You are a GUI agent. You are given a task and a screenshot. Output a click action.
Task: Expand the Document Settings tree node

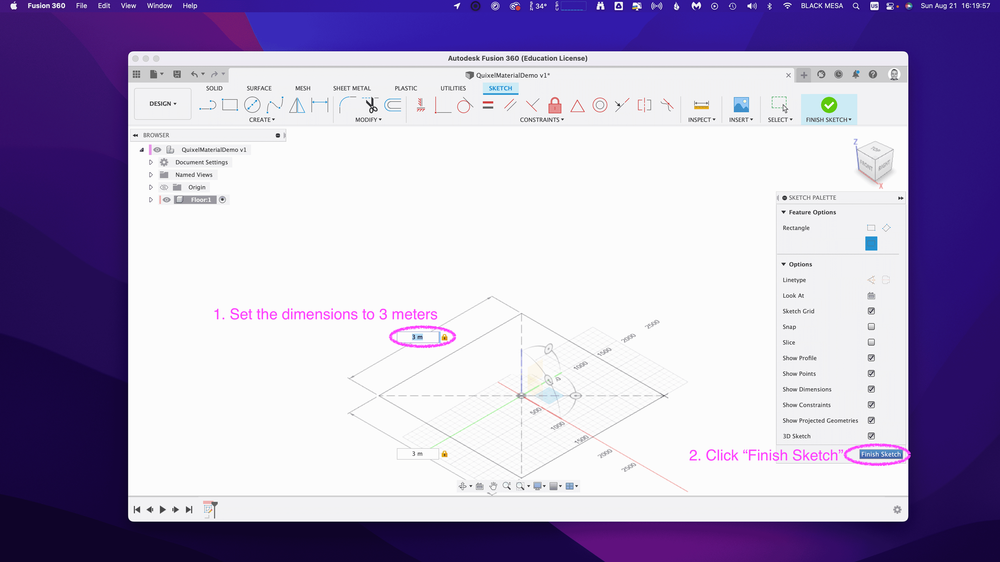tap(151, 163)
